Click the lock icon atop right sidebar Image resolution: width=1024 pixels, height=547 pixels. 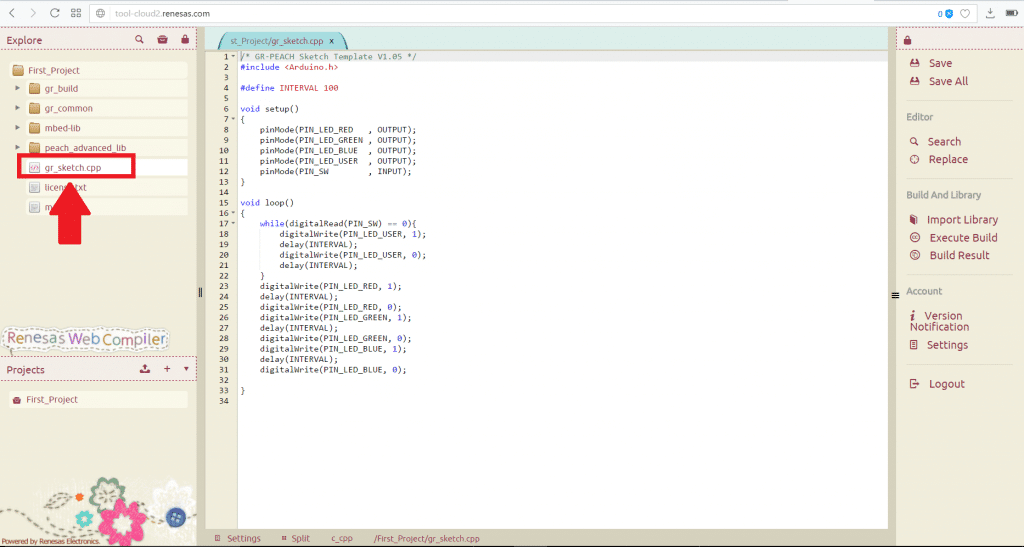pyautogui.click(x=907, y=40)
